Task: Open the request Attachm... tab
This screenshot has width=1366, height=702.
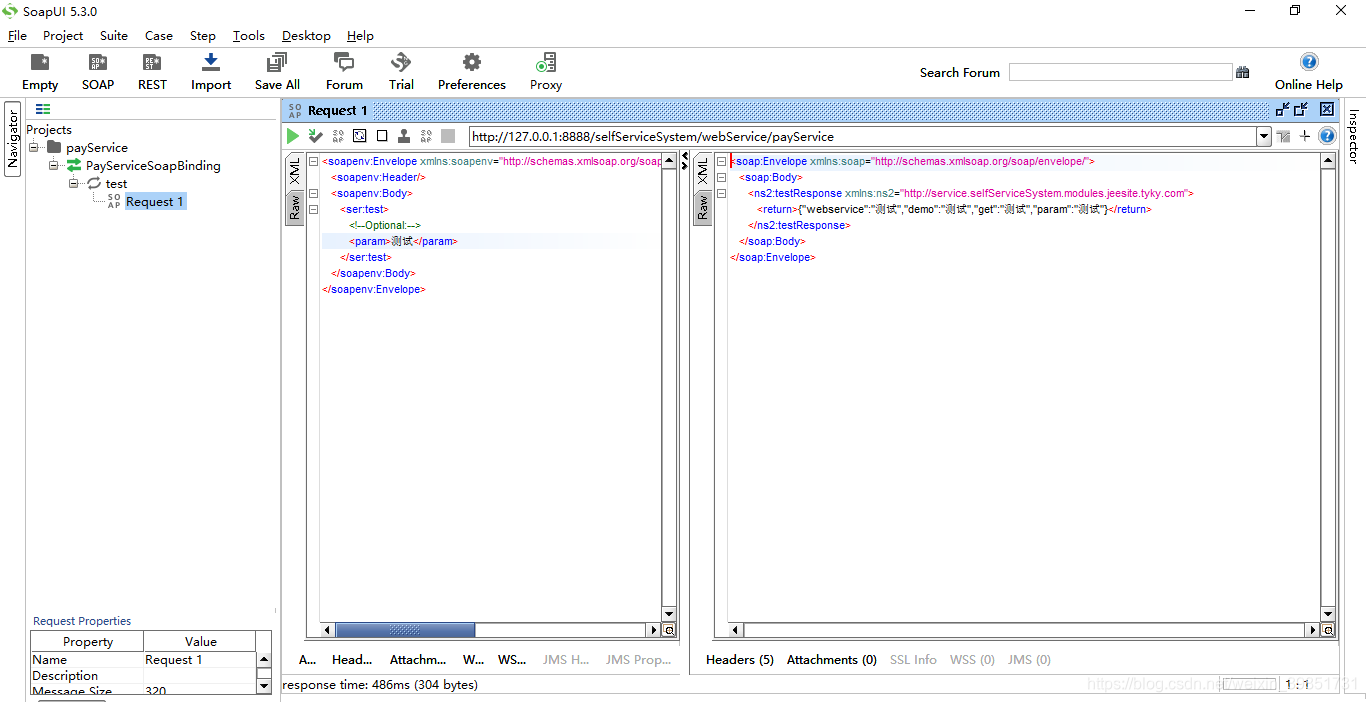Action: 418,659
